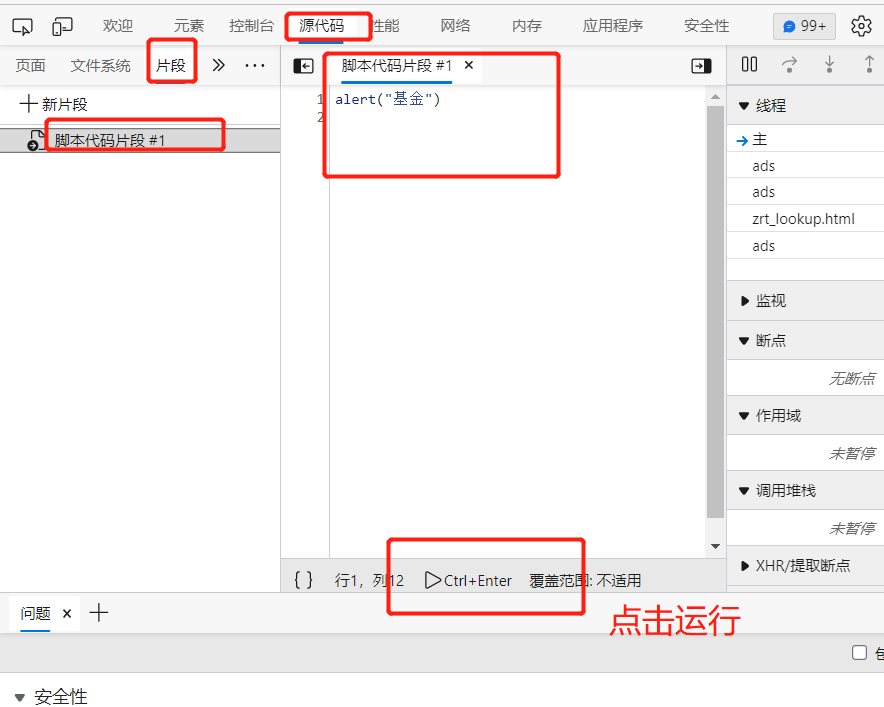
Task: Open the 内存 tab
Action: pyautogui.click(x=527, y=26)
